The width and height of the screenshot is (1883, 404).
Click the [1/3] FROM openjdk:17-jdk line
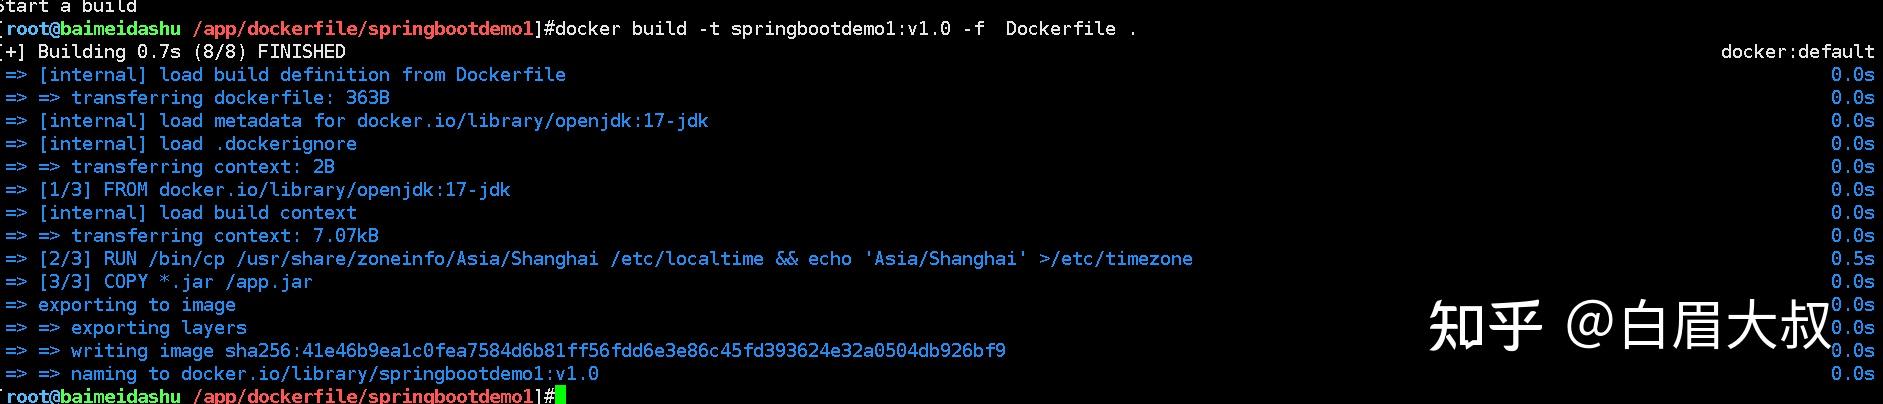pyautogui.click(x=257, y=190)
